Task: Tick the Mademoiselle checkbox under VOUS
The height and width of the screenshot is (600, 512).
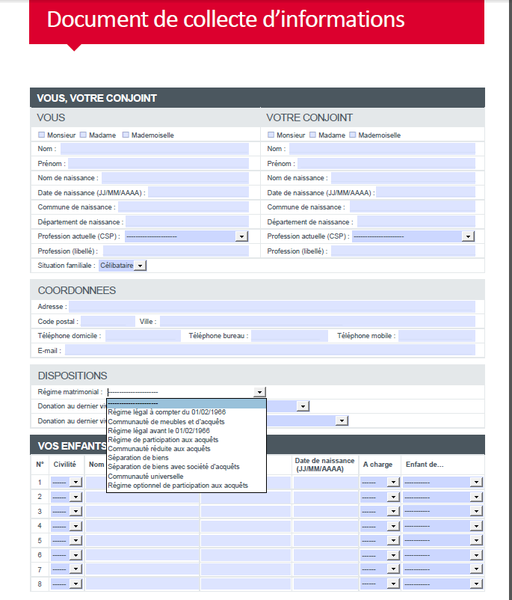Action: point(125,135)
